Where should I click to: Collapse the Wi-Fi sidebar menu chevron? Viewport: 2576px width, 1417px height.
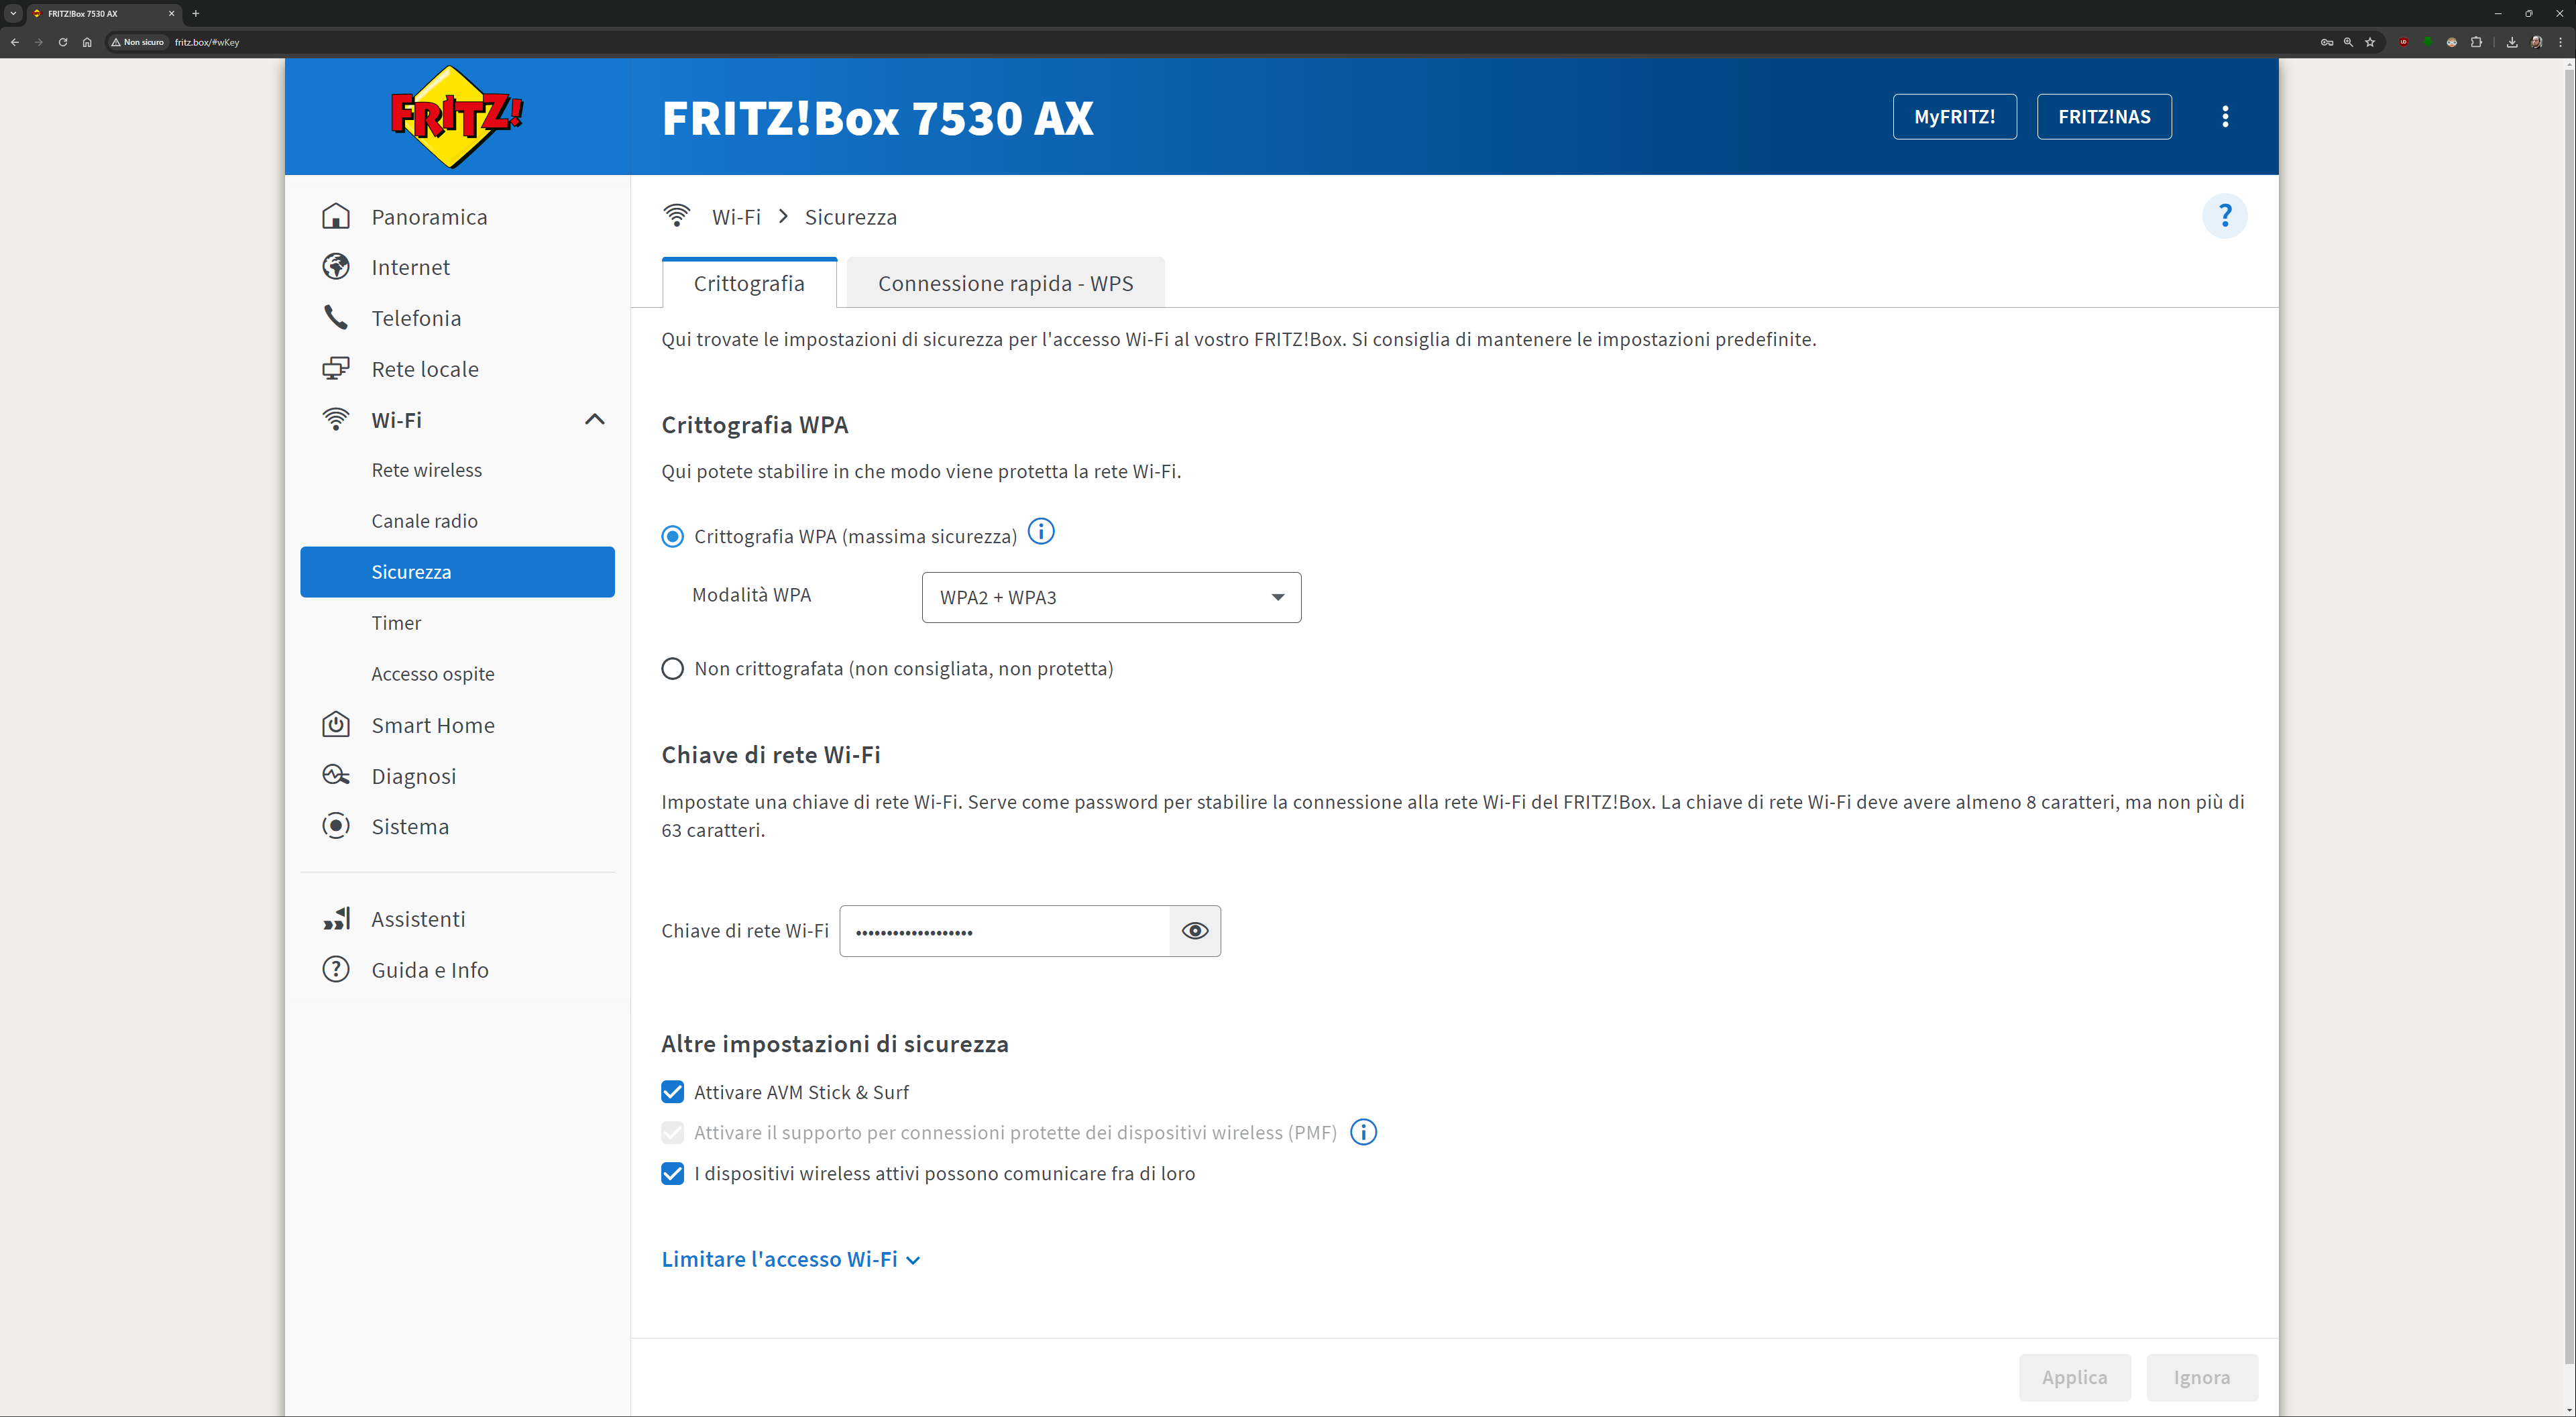tap(594, 420)
